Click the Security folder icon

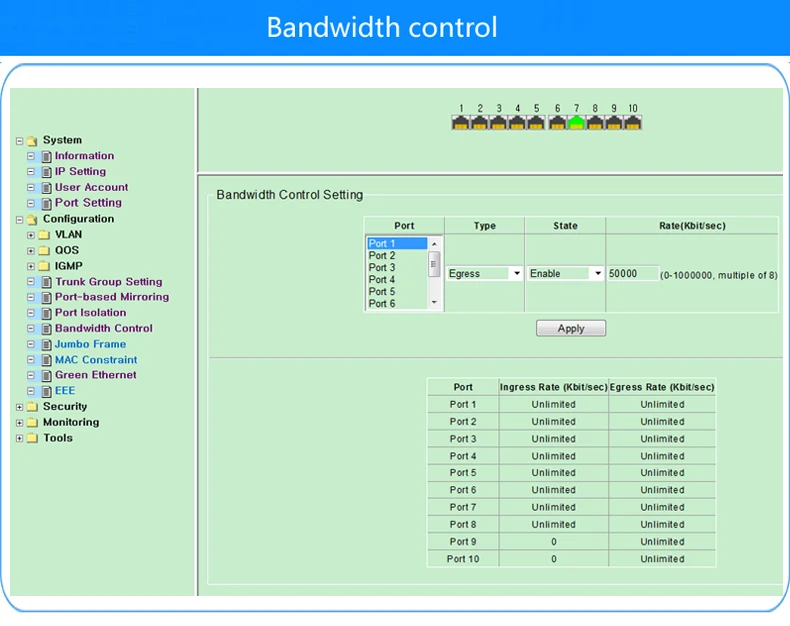[x=32, y=407]
